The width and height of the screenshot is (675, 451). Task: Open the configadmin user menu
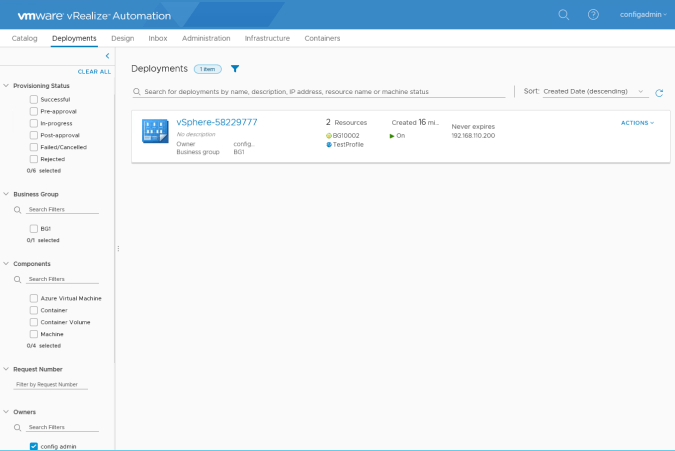(643, 15)
